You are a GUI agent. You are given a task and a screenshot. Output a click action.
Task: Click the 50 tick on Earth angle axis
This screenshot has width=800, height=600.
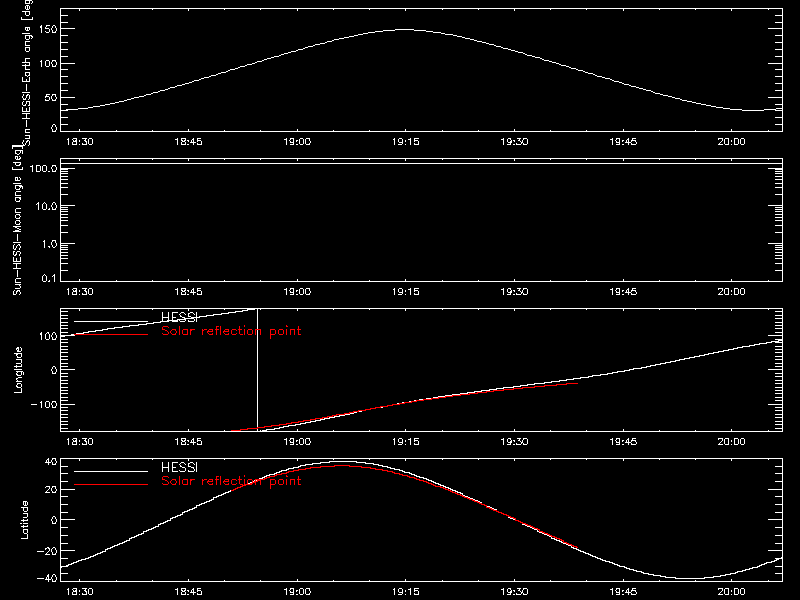[x=51, y=97]
